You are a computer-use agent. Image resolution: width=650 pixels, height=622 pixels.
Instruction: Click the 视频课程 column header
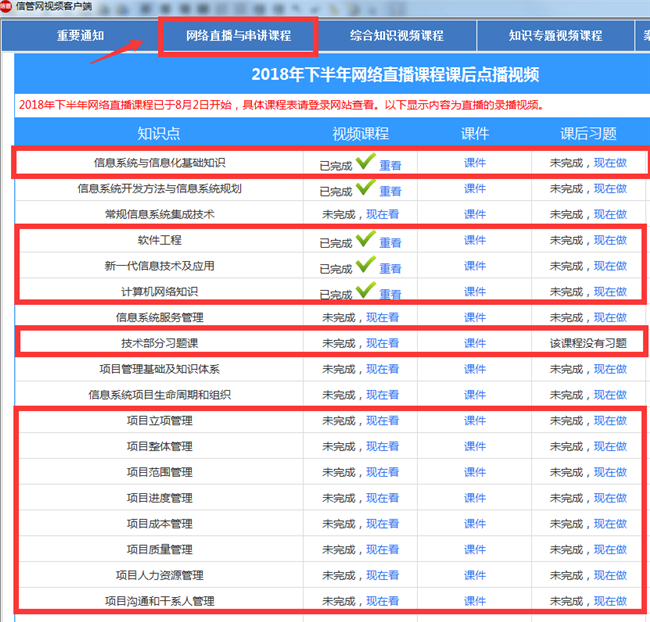point(360,134)
